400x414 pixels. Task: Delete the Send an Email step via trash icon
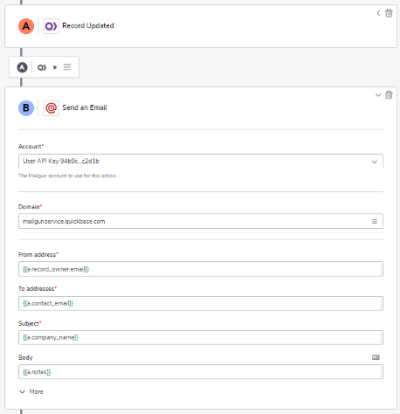point(389,95)
